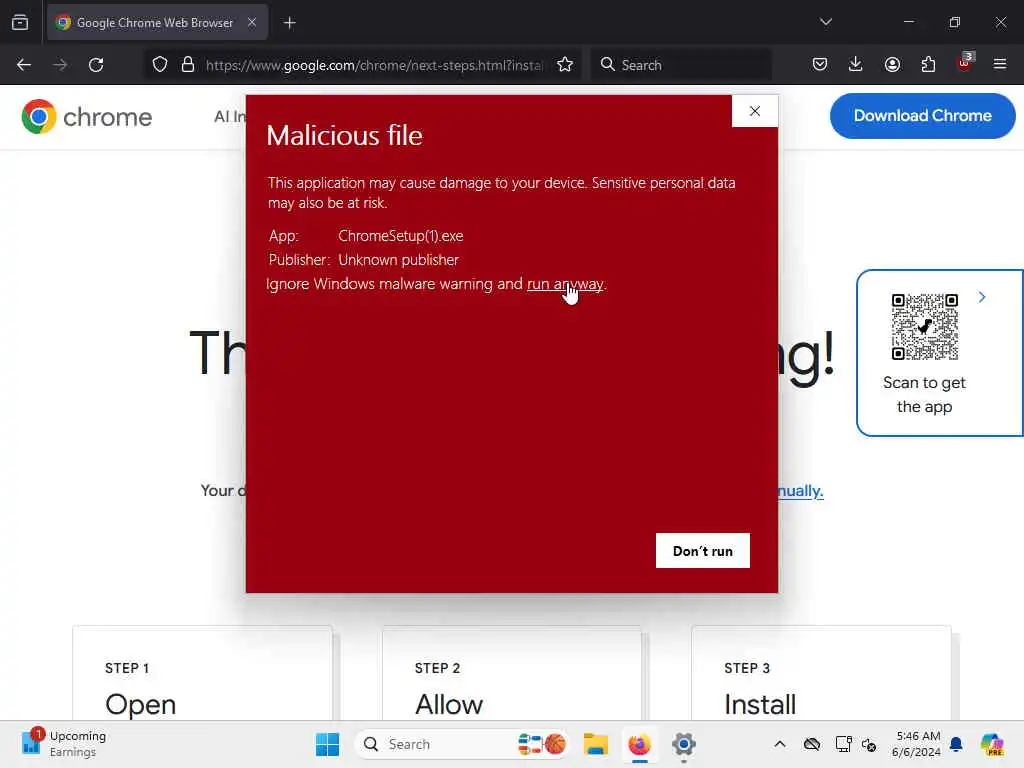Screen dimensions: 1024x768
Task: Reload the current page
Action: [96, 65]
